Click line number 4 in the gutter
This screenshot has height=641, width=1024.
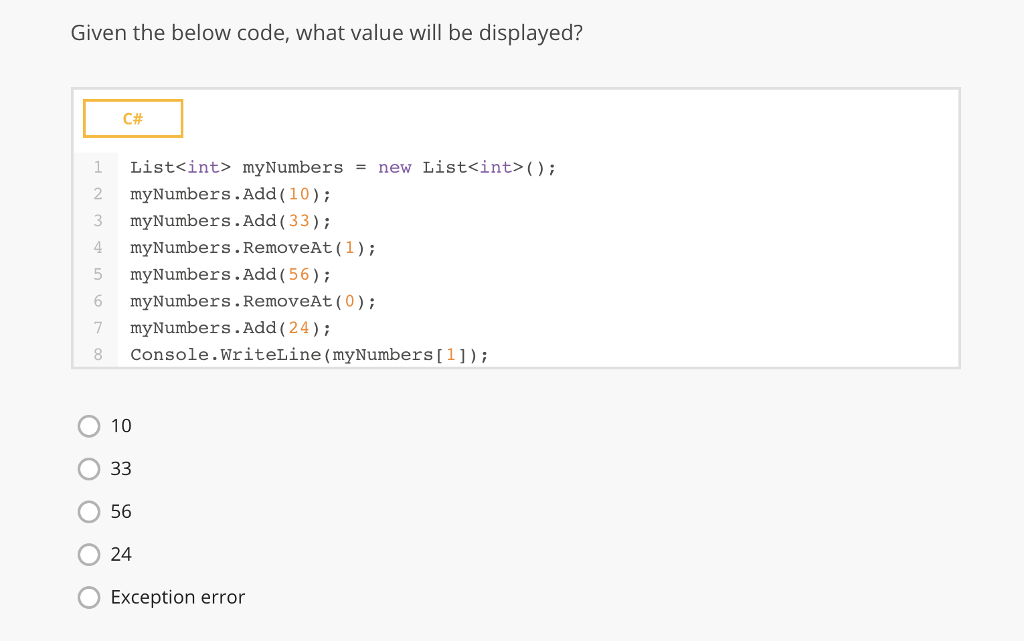point(98,247)
